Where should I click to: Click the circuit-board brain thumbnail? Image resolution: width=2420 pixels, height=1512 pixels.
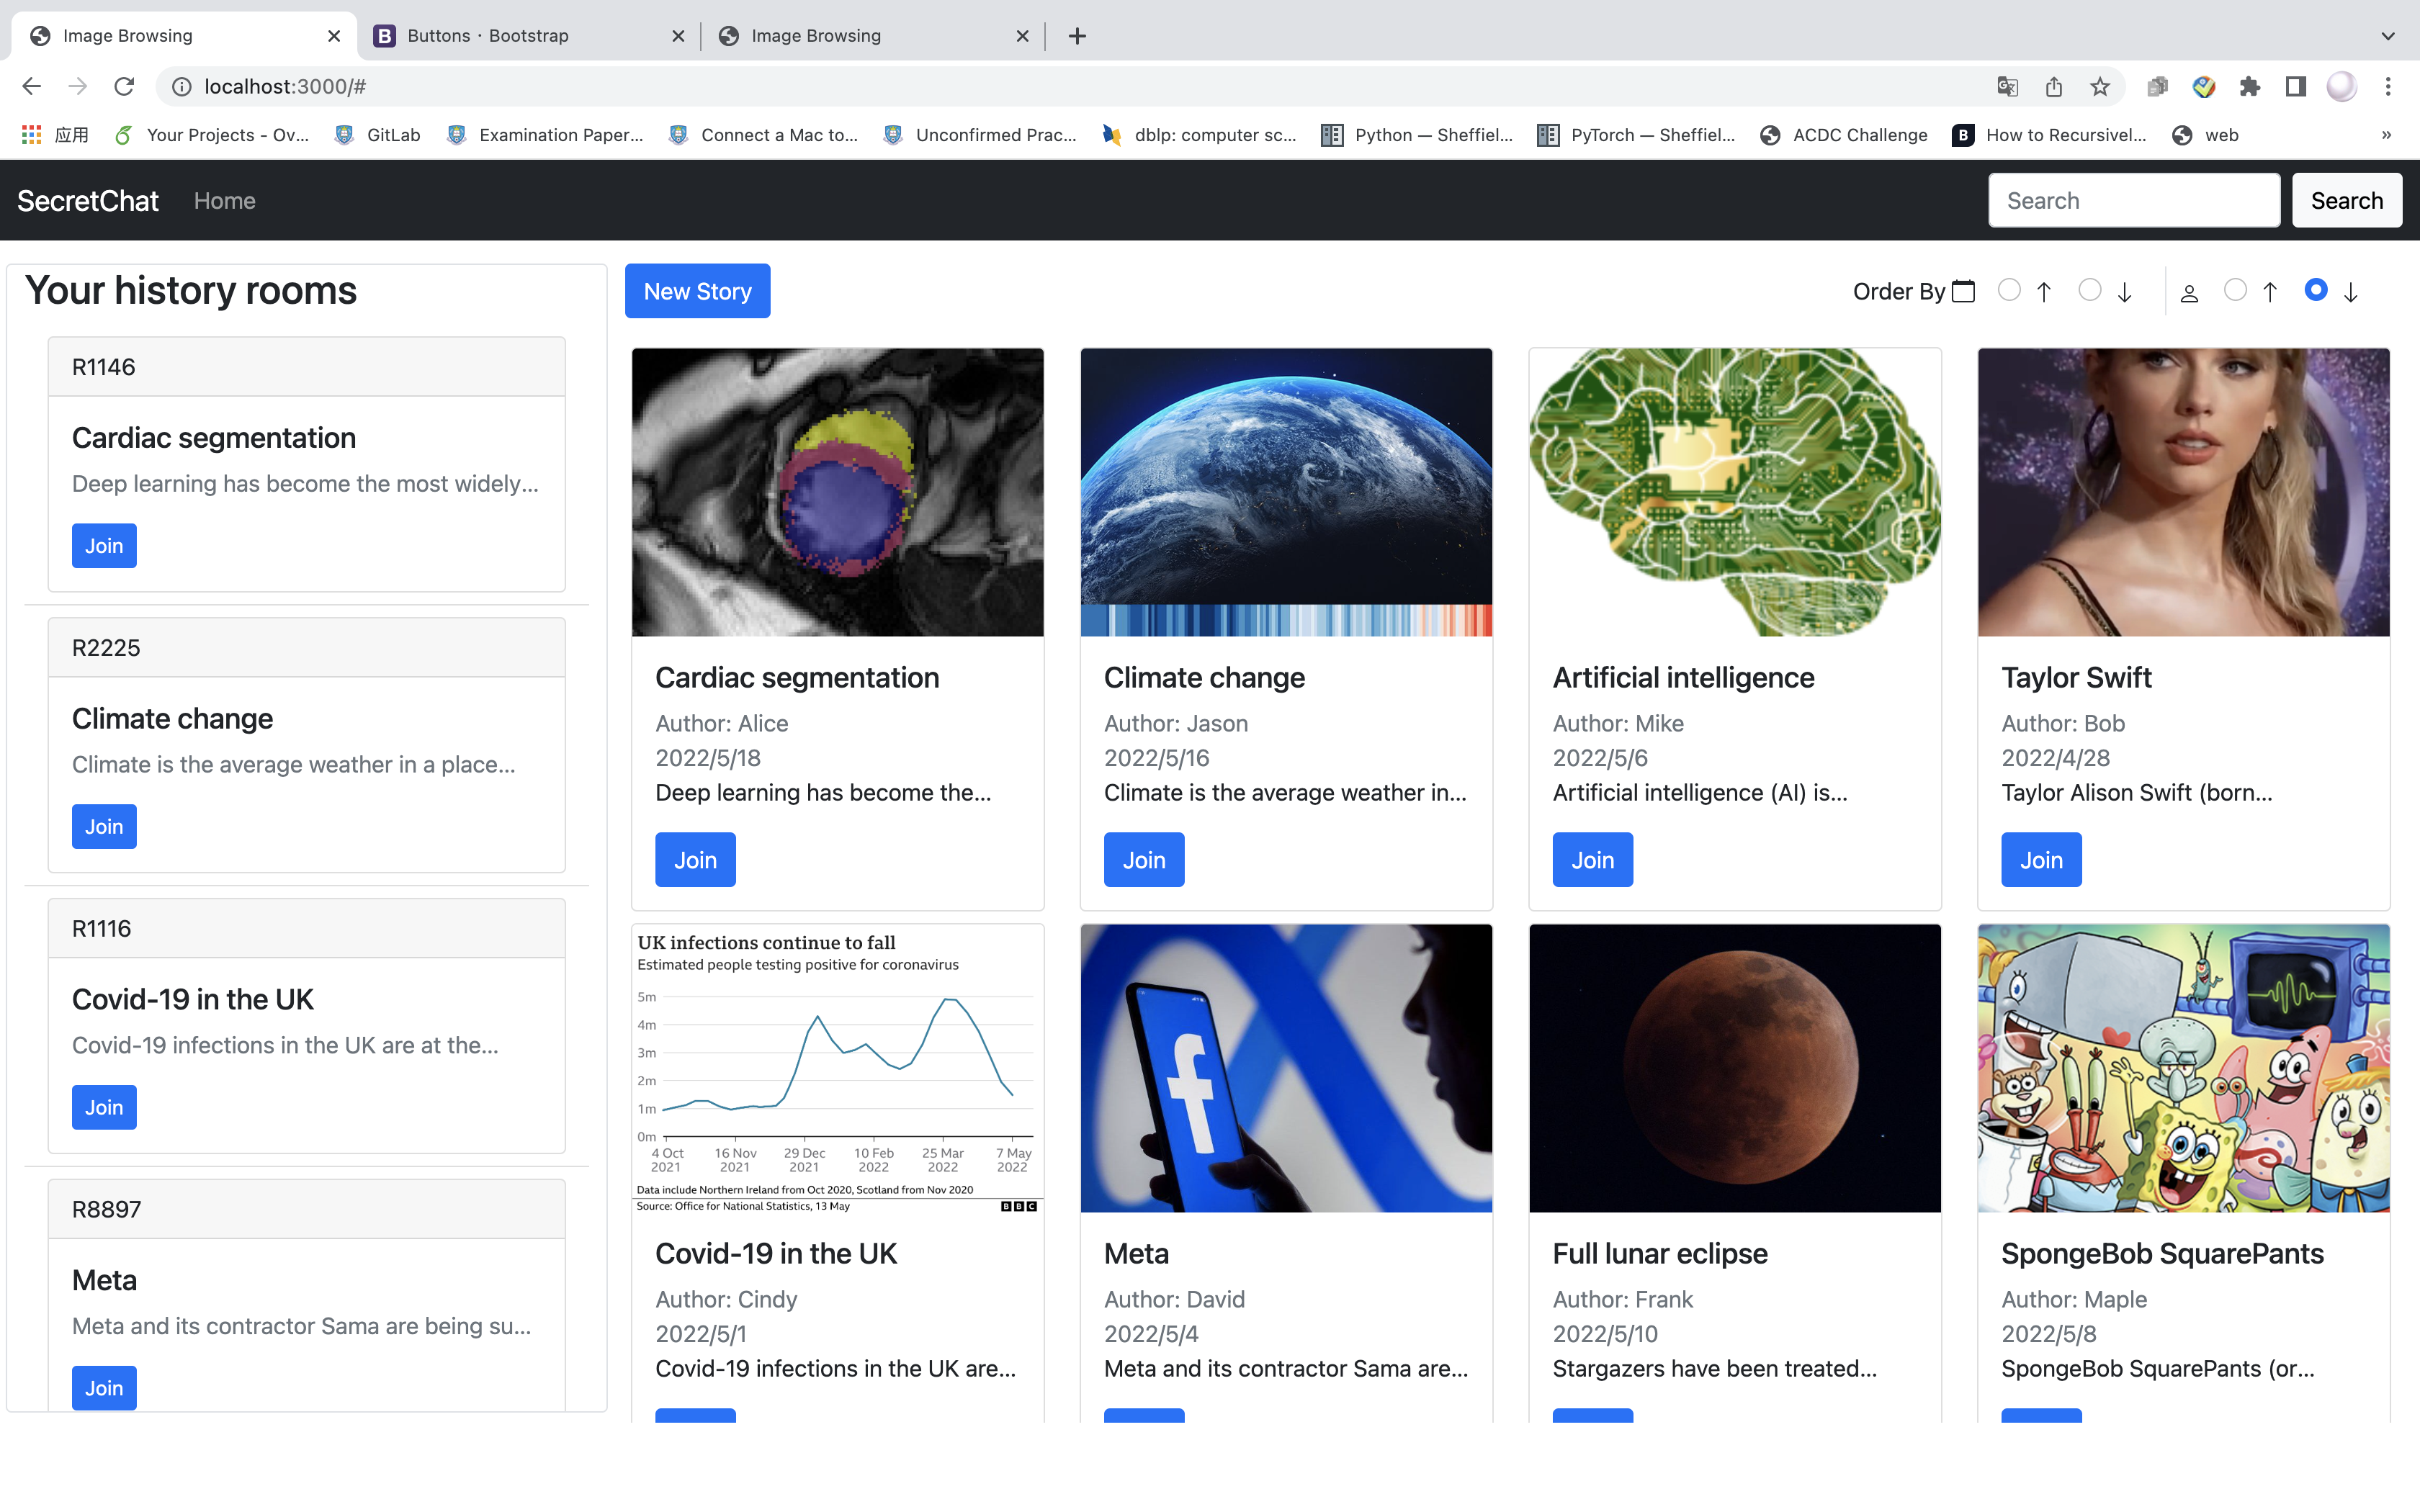1735,492
